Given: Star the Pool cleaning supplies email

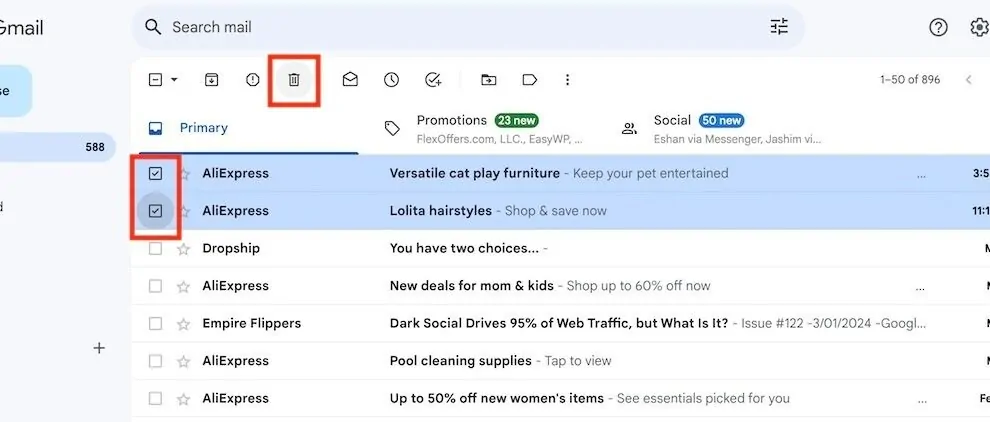Looking at the screenshot, I should 184,361.
